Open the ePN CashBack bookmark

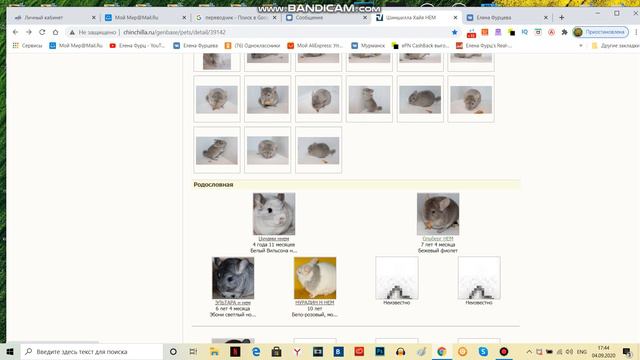(420, 46)
